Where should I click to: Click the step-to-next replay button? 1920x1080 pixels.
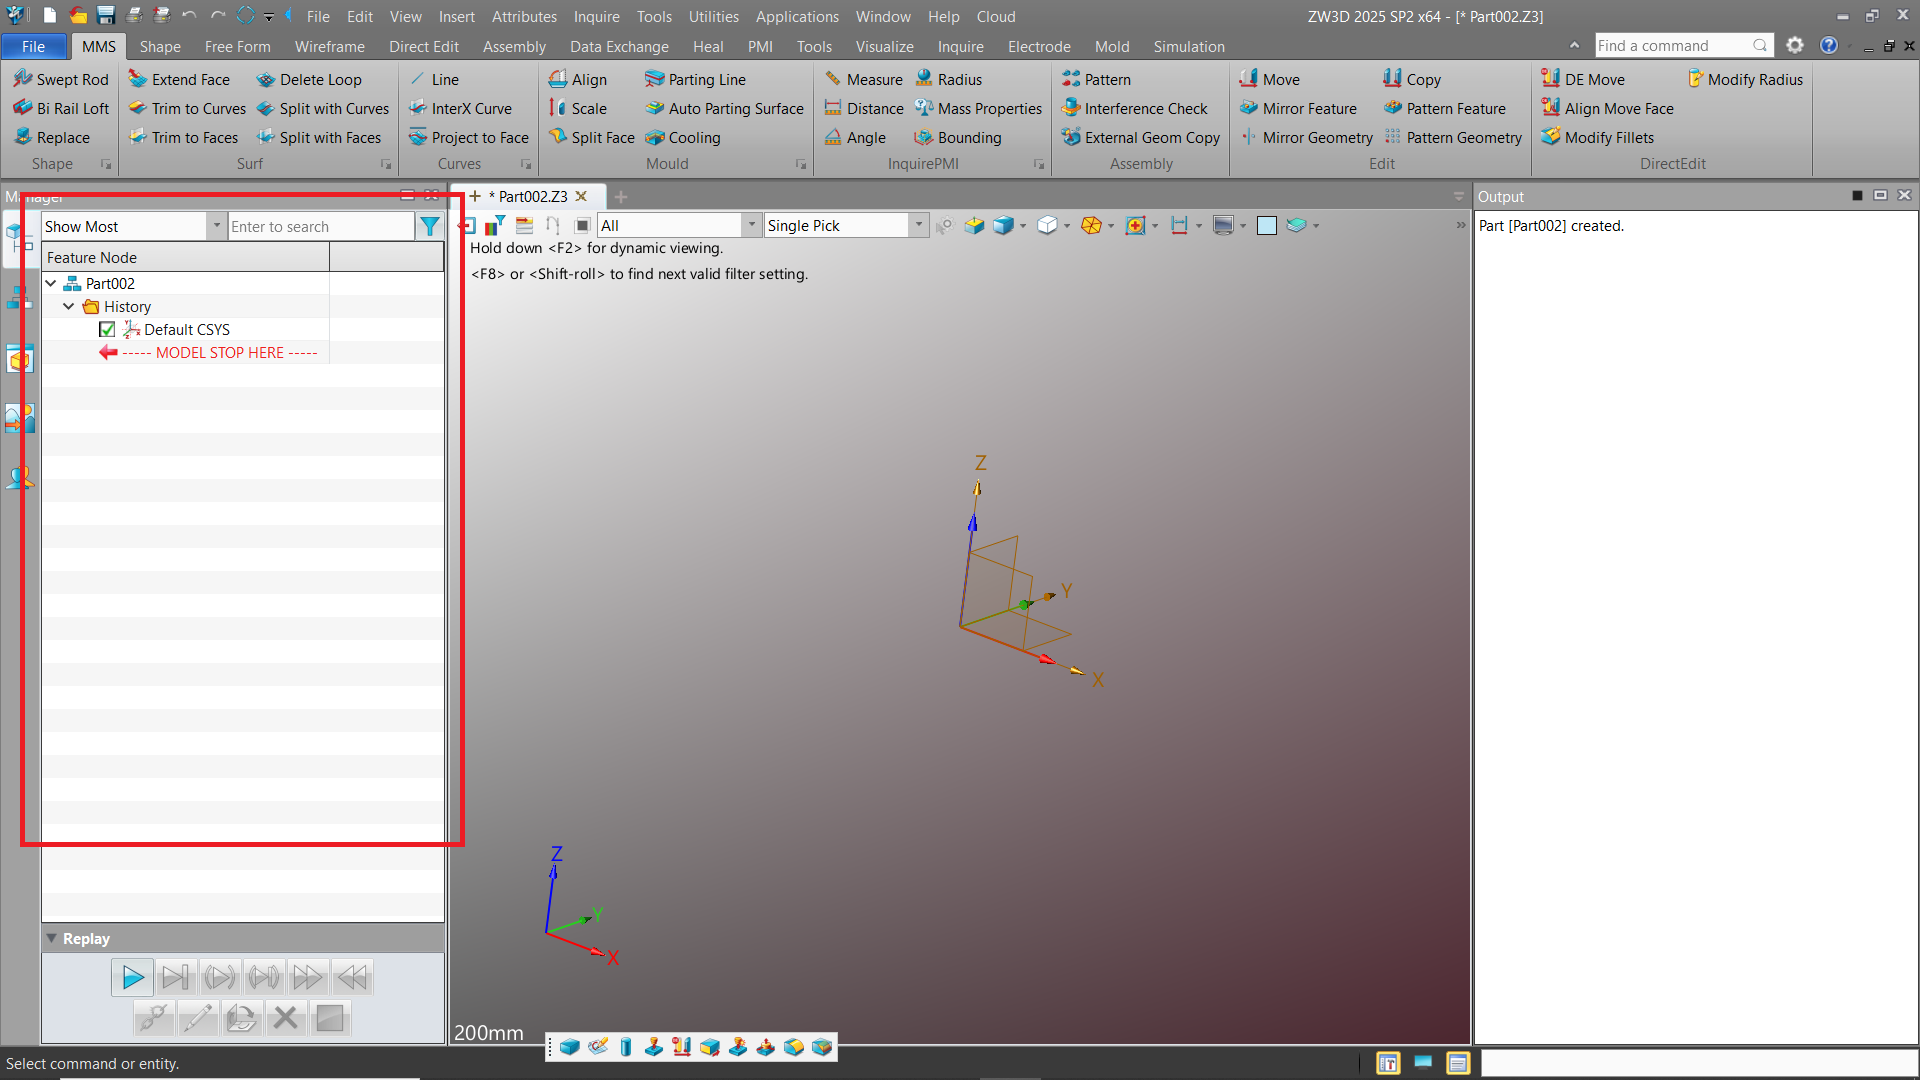(x=175, y=977)
